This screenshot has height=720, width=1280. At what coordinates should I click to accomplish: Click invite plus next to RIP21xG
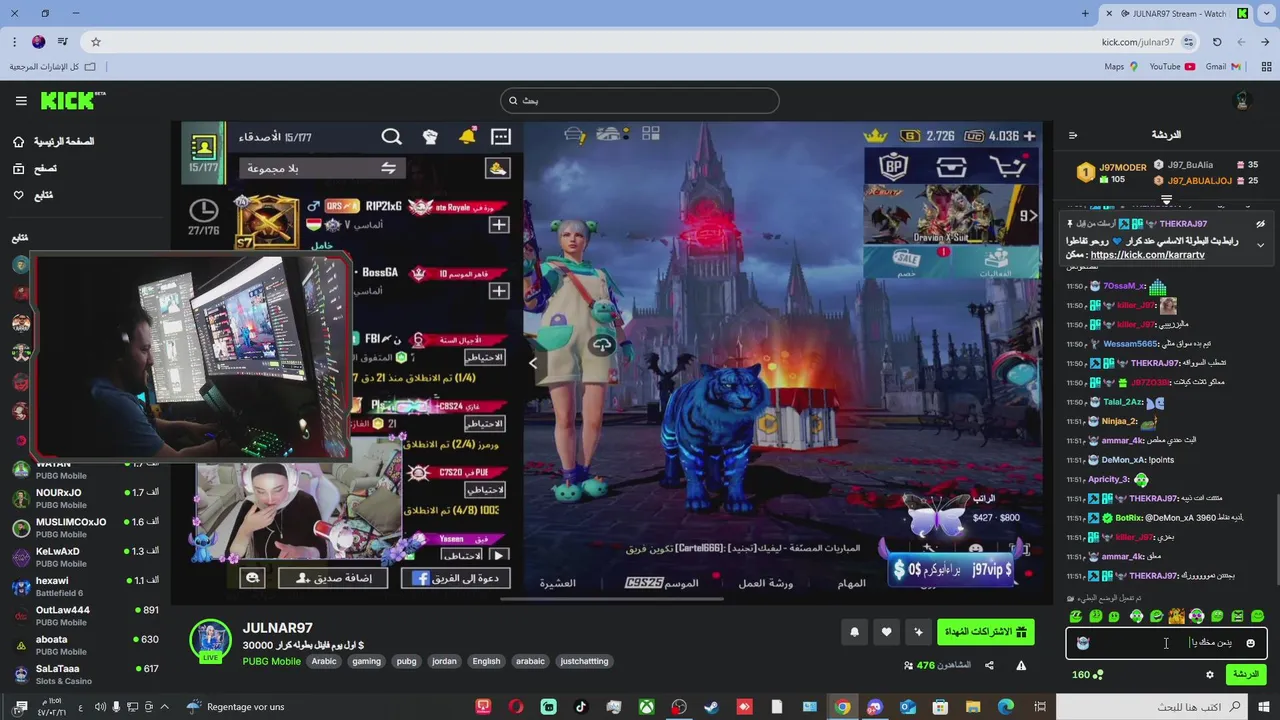(499, 224)
